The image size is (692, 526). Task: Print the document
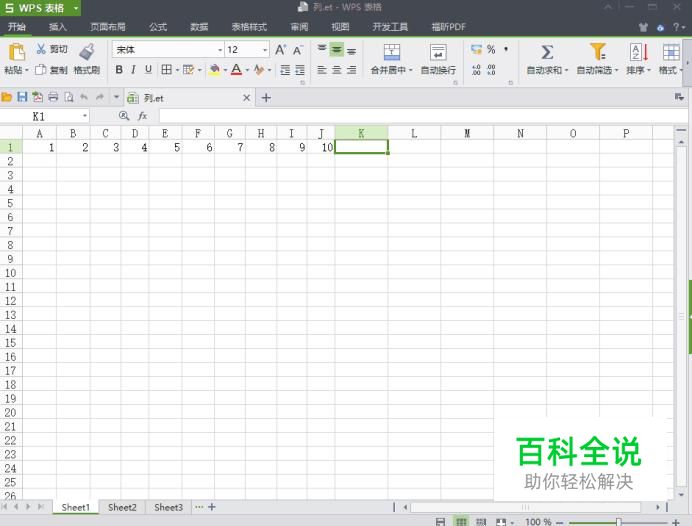pyautogui.click(x=53, y=97)
